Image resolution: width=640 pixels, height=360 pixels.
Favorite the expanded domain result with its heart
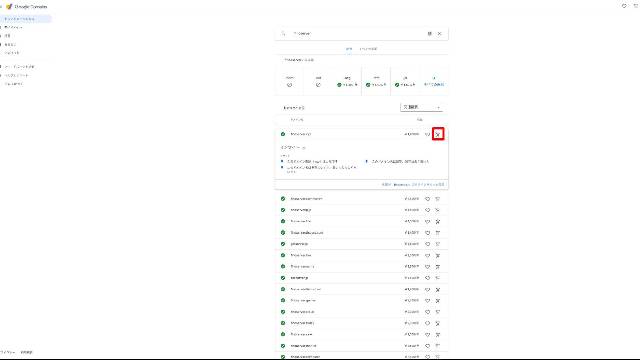click(427, 134)
